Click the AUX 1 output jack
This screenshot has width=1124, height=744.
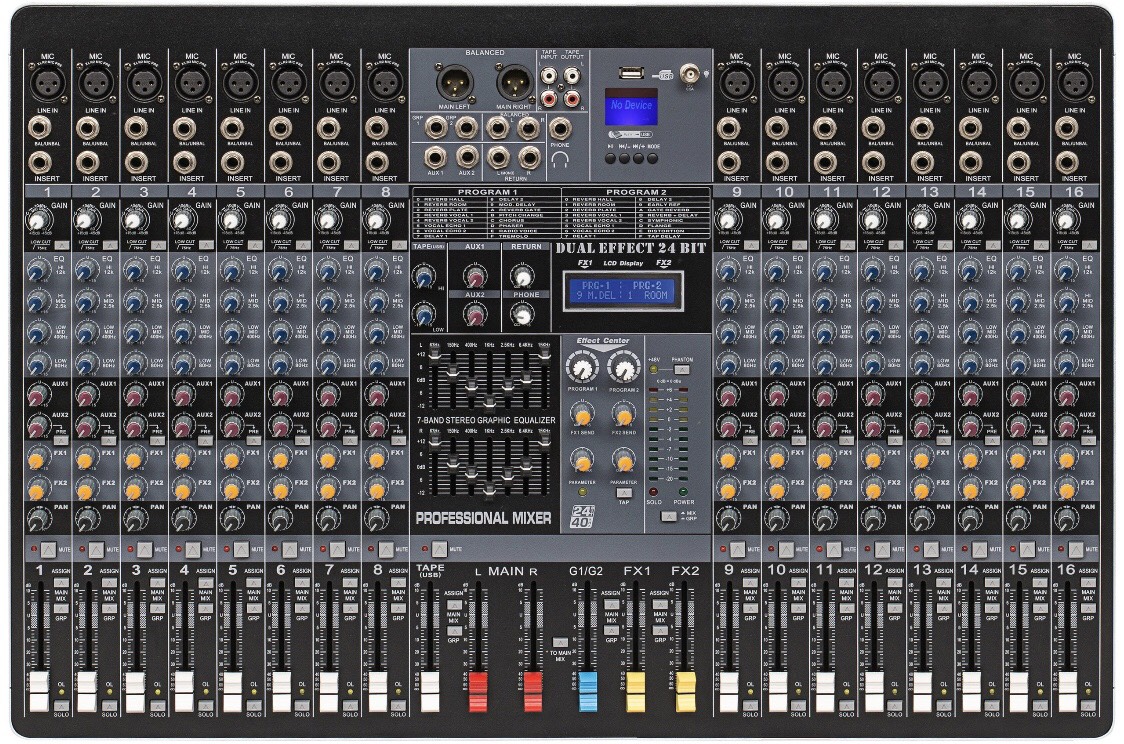(x=435, y=156)
